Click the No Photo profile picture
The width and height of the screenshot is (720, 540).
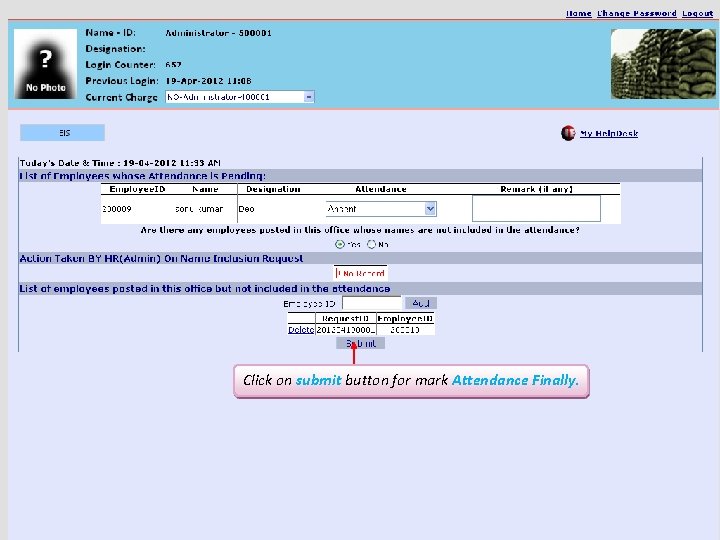click(x=45, y=64)
